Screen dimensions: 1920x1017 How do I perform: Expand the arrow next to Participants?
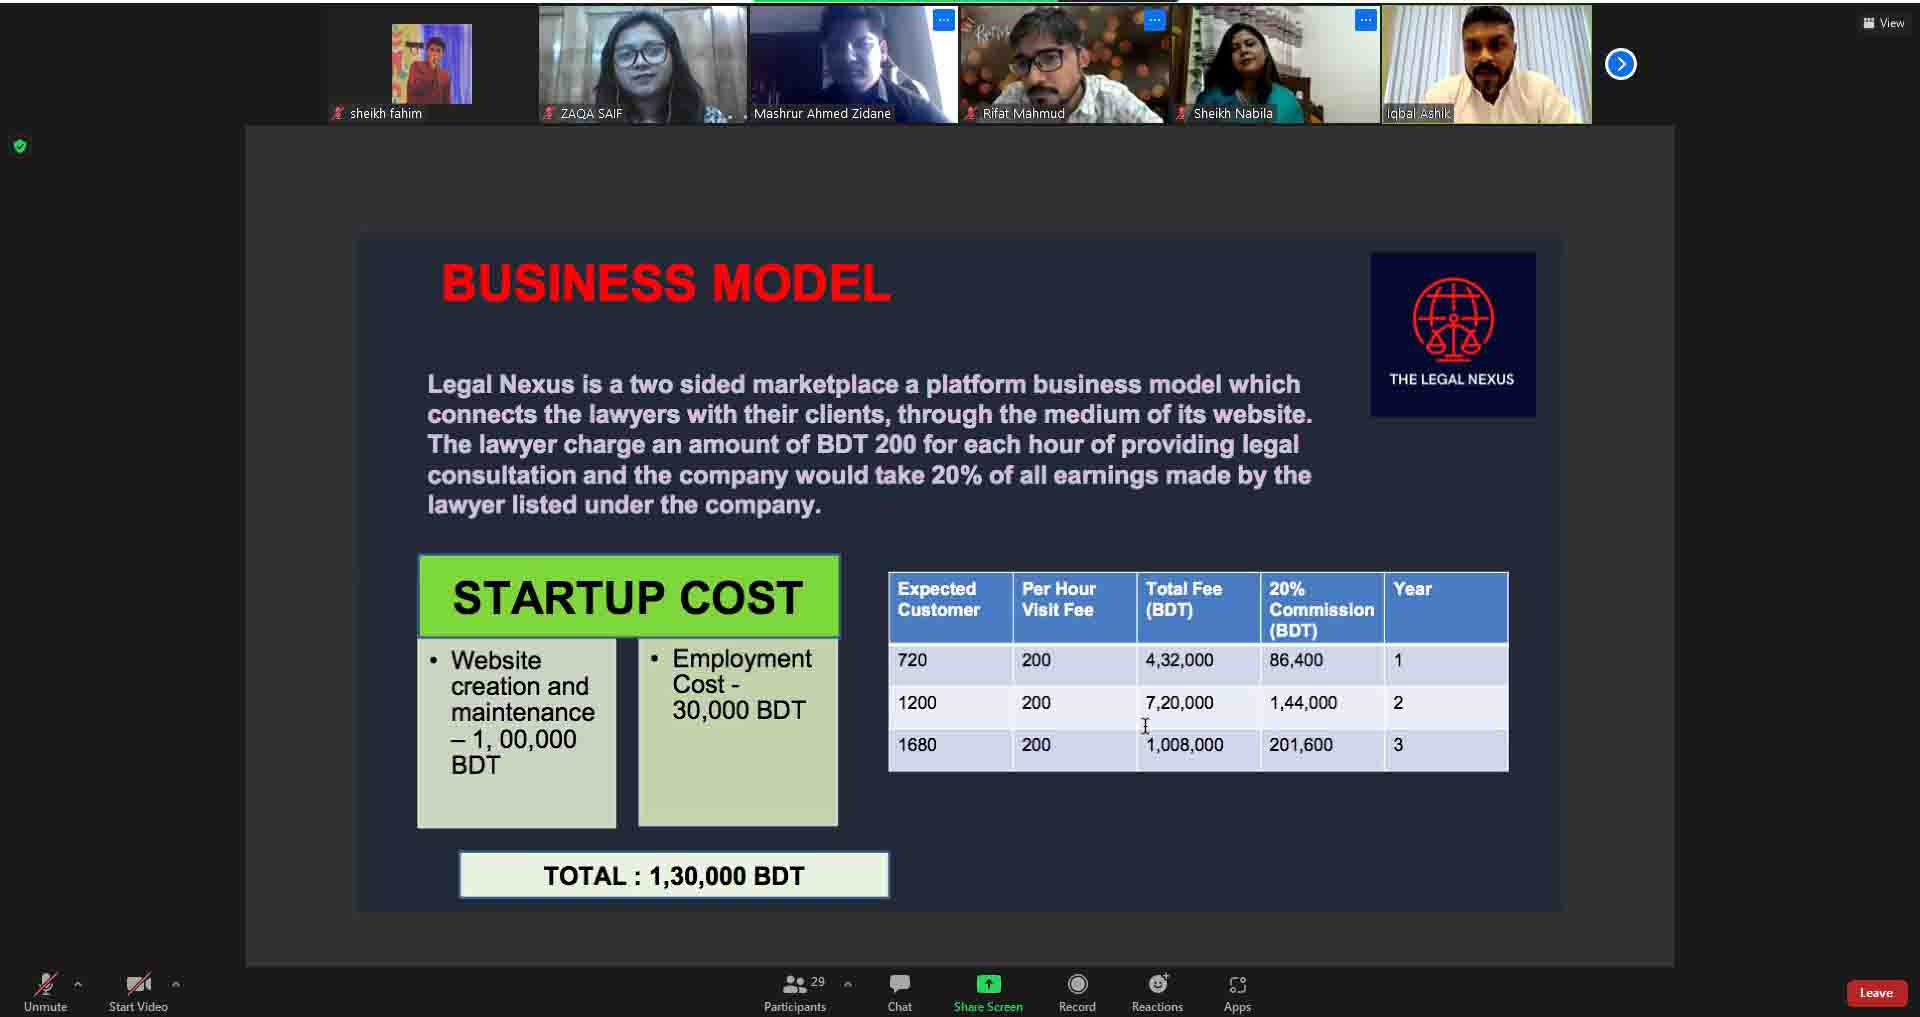tap(848, 985)
